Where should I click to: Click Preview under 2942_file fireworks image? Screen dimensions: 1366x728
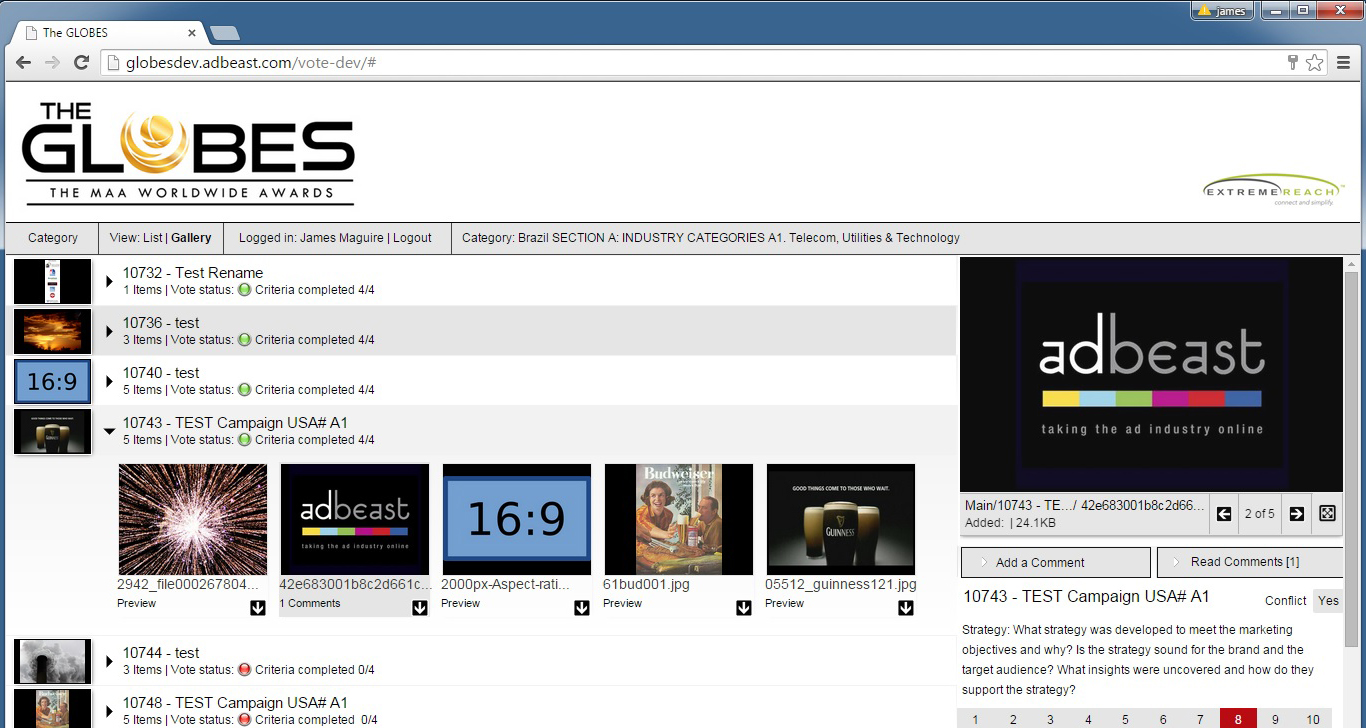(x=137, y=603)
